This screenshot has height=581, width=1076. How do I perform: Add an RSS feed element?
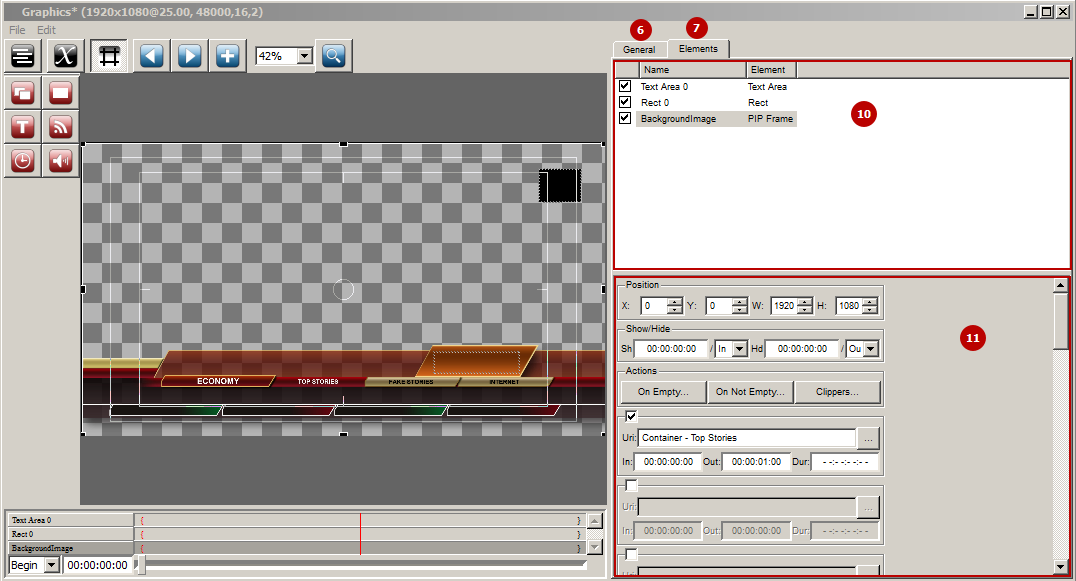tap(60, 126)
